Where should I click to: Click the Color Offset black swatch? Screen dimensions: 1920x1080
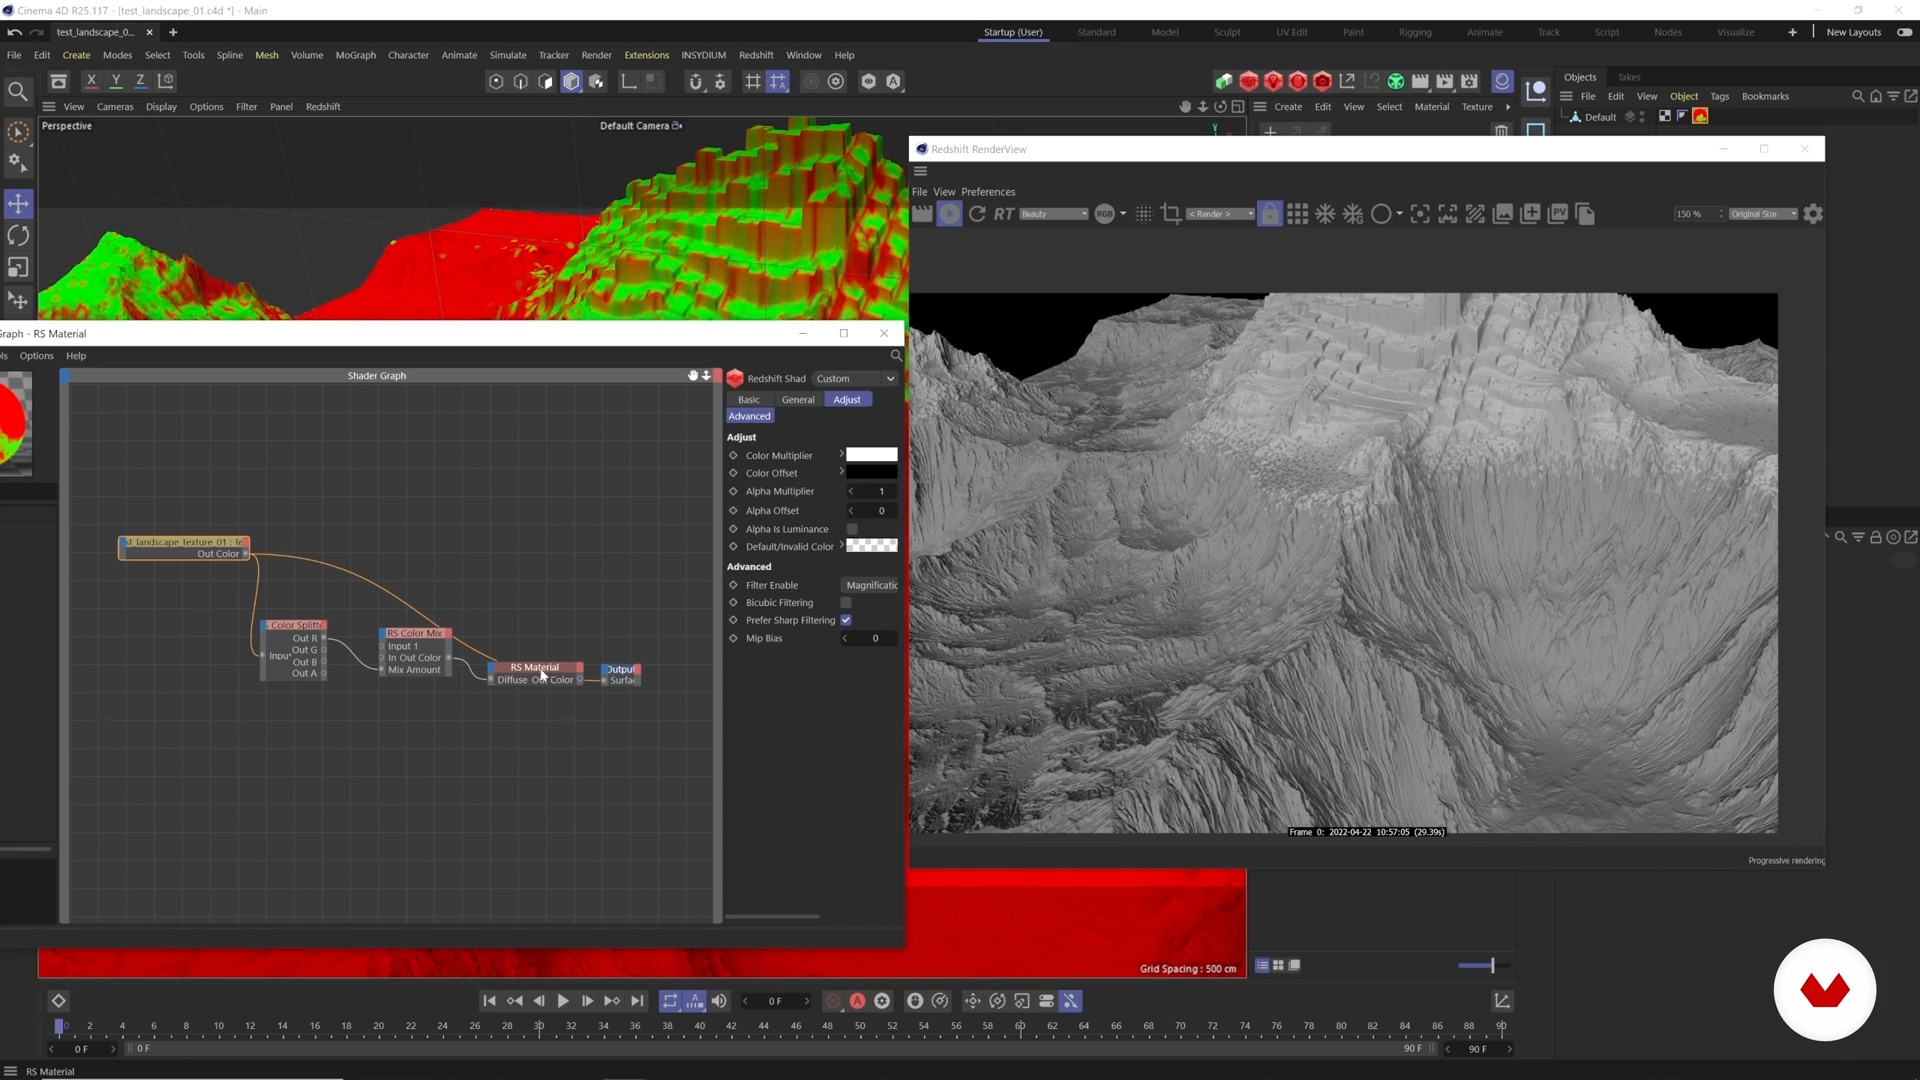pos(872,472)
